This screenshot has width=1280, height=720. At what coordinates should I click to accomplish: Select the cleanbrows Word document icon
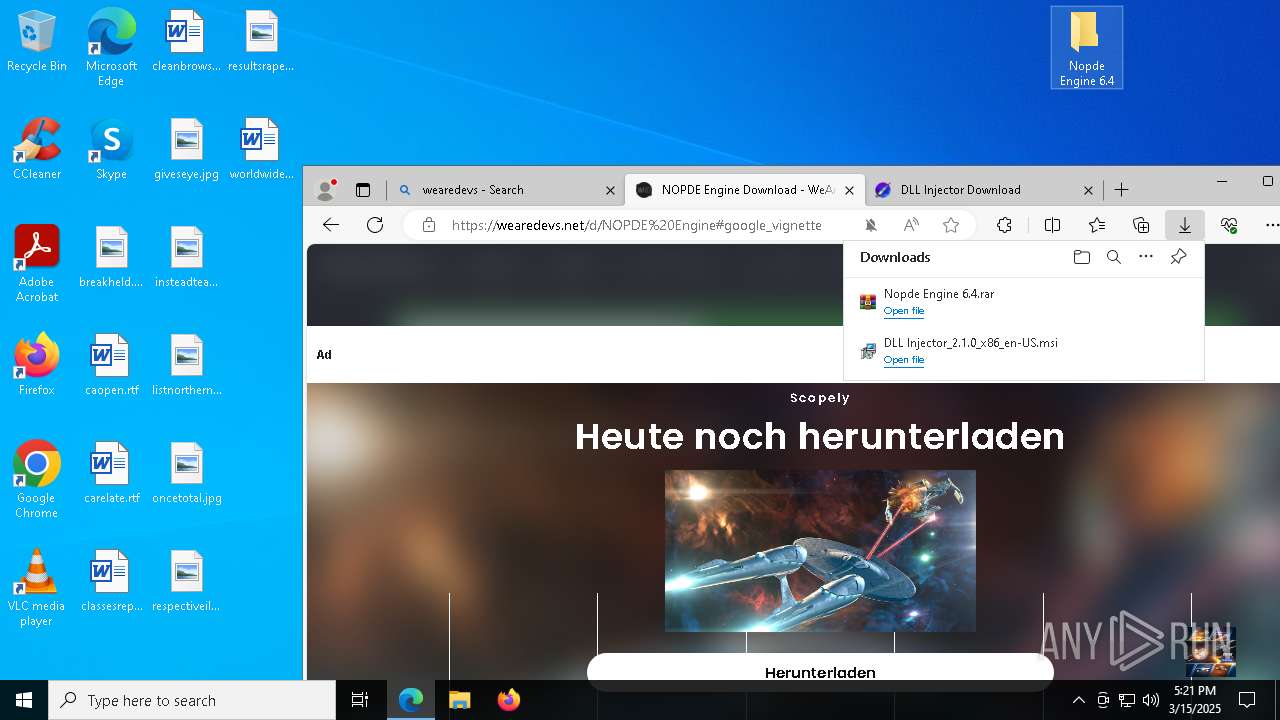[x=185, y=42]
